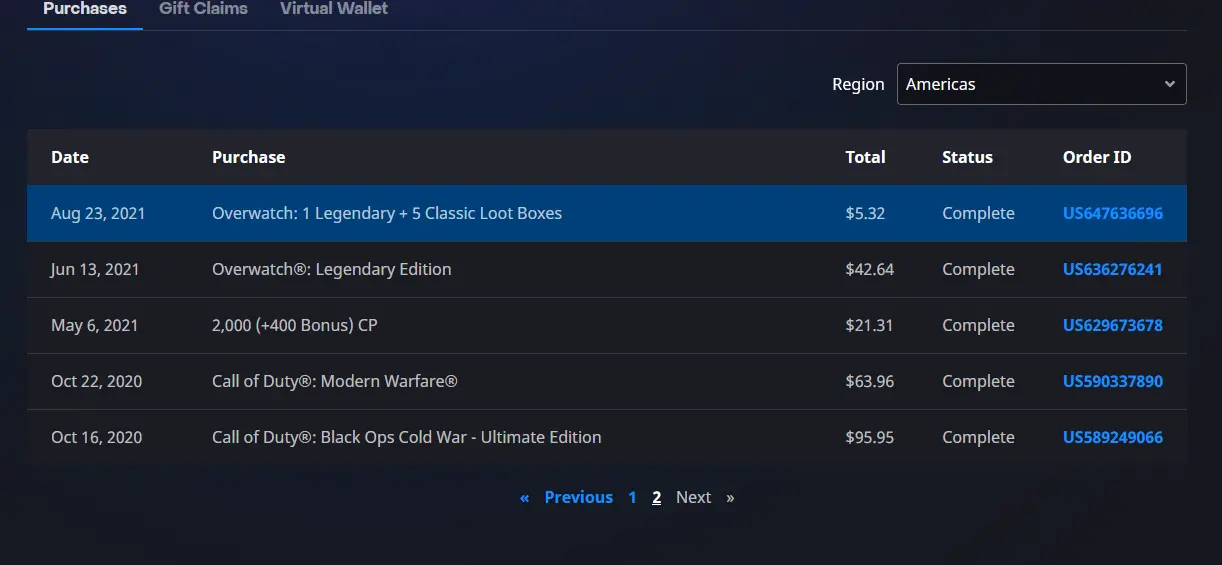Select the Modern Warfare purchase row
This screenshot has width=1222, height=565.
click(607, 382)
